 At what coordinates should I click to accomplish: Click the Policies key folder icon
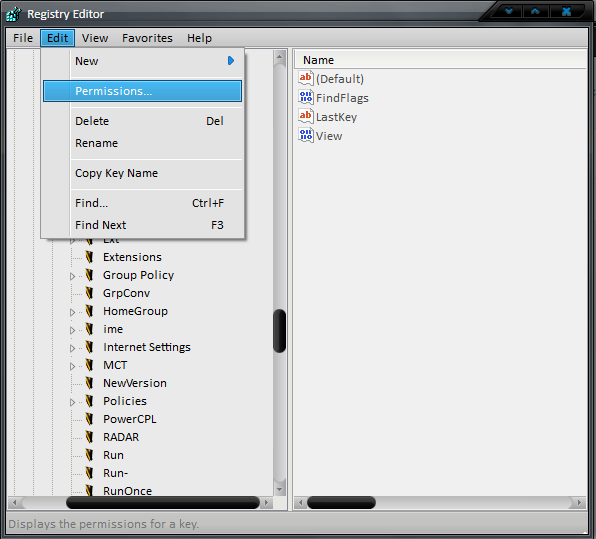point(90,401)
